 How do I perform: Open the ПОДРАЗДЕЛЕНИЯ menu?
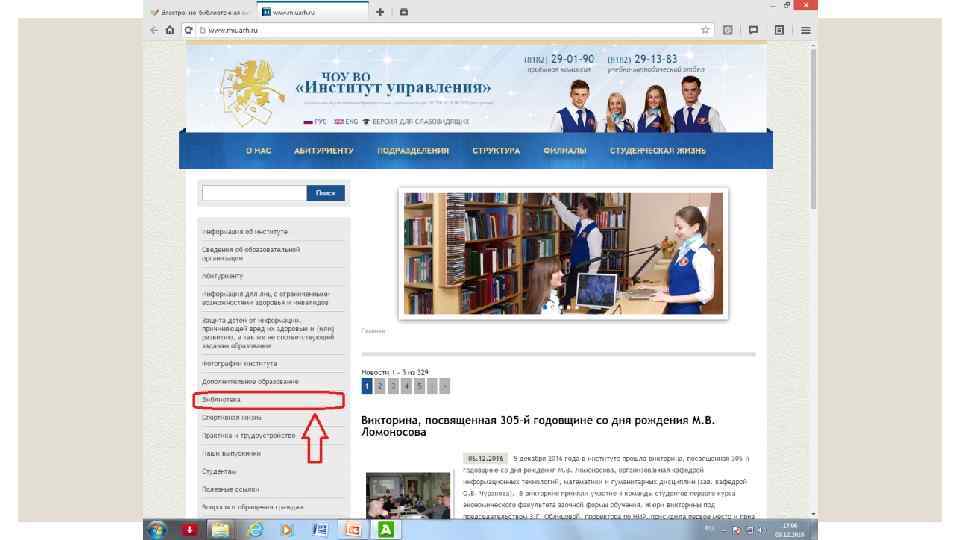(413, 151)
